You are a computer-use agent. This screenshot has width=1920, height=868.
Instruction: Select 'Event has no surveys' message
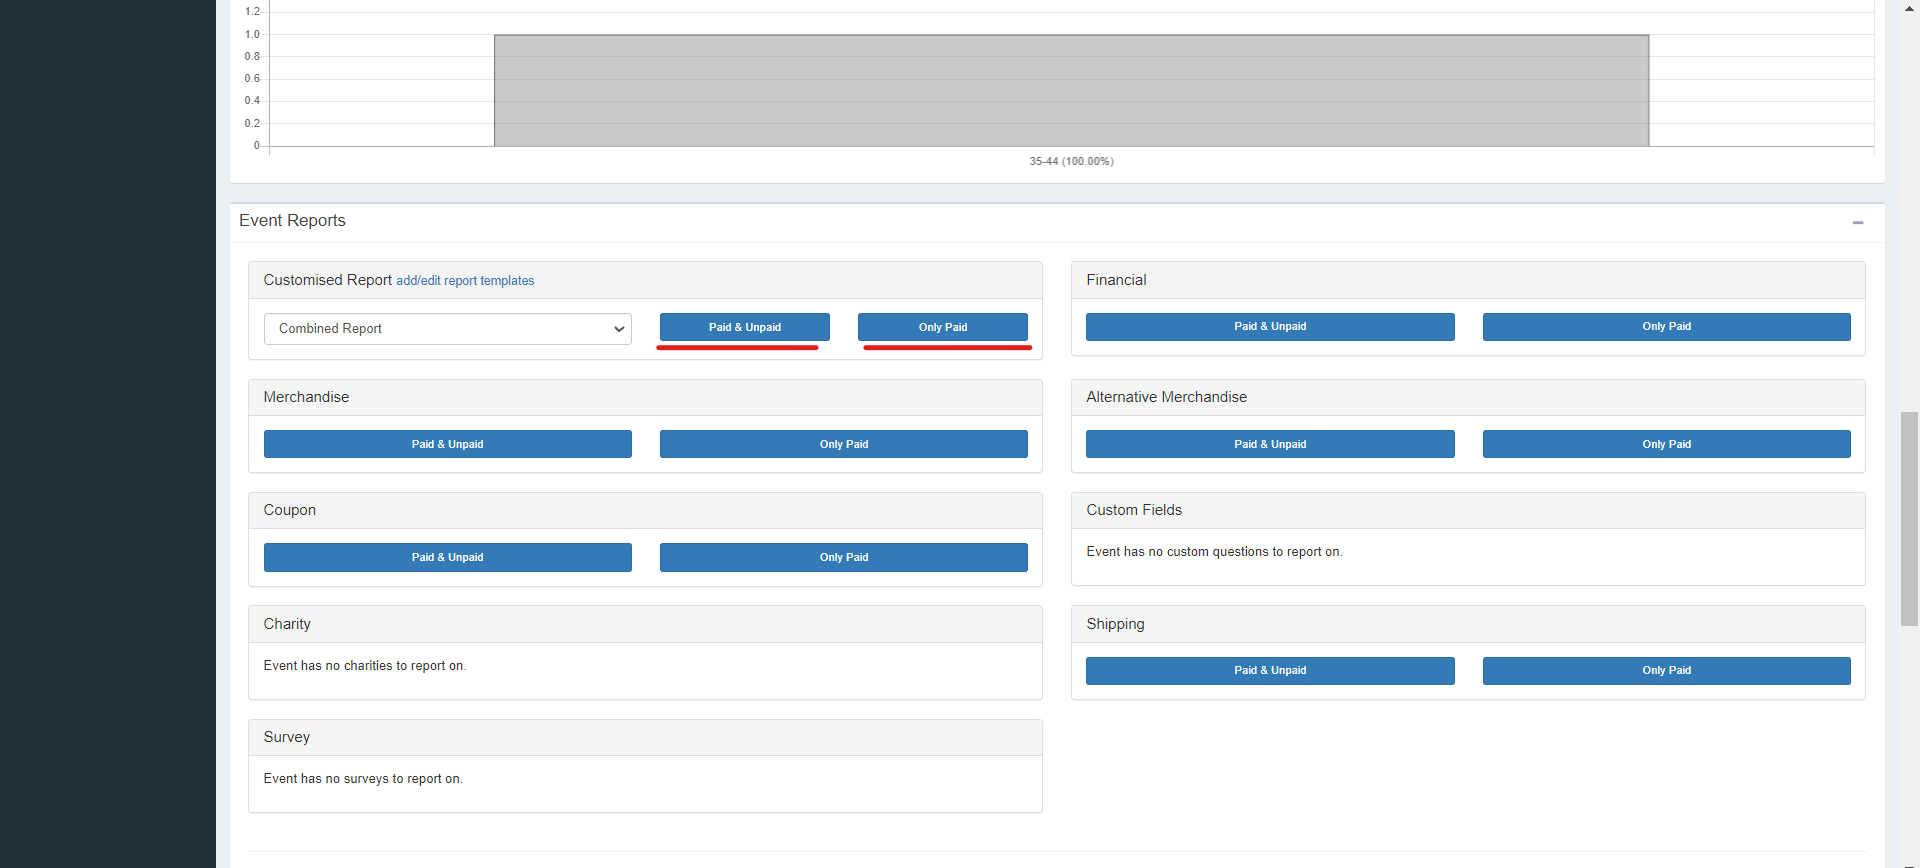pyautogui.click(x=363, y=779)
